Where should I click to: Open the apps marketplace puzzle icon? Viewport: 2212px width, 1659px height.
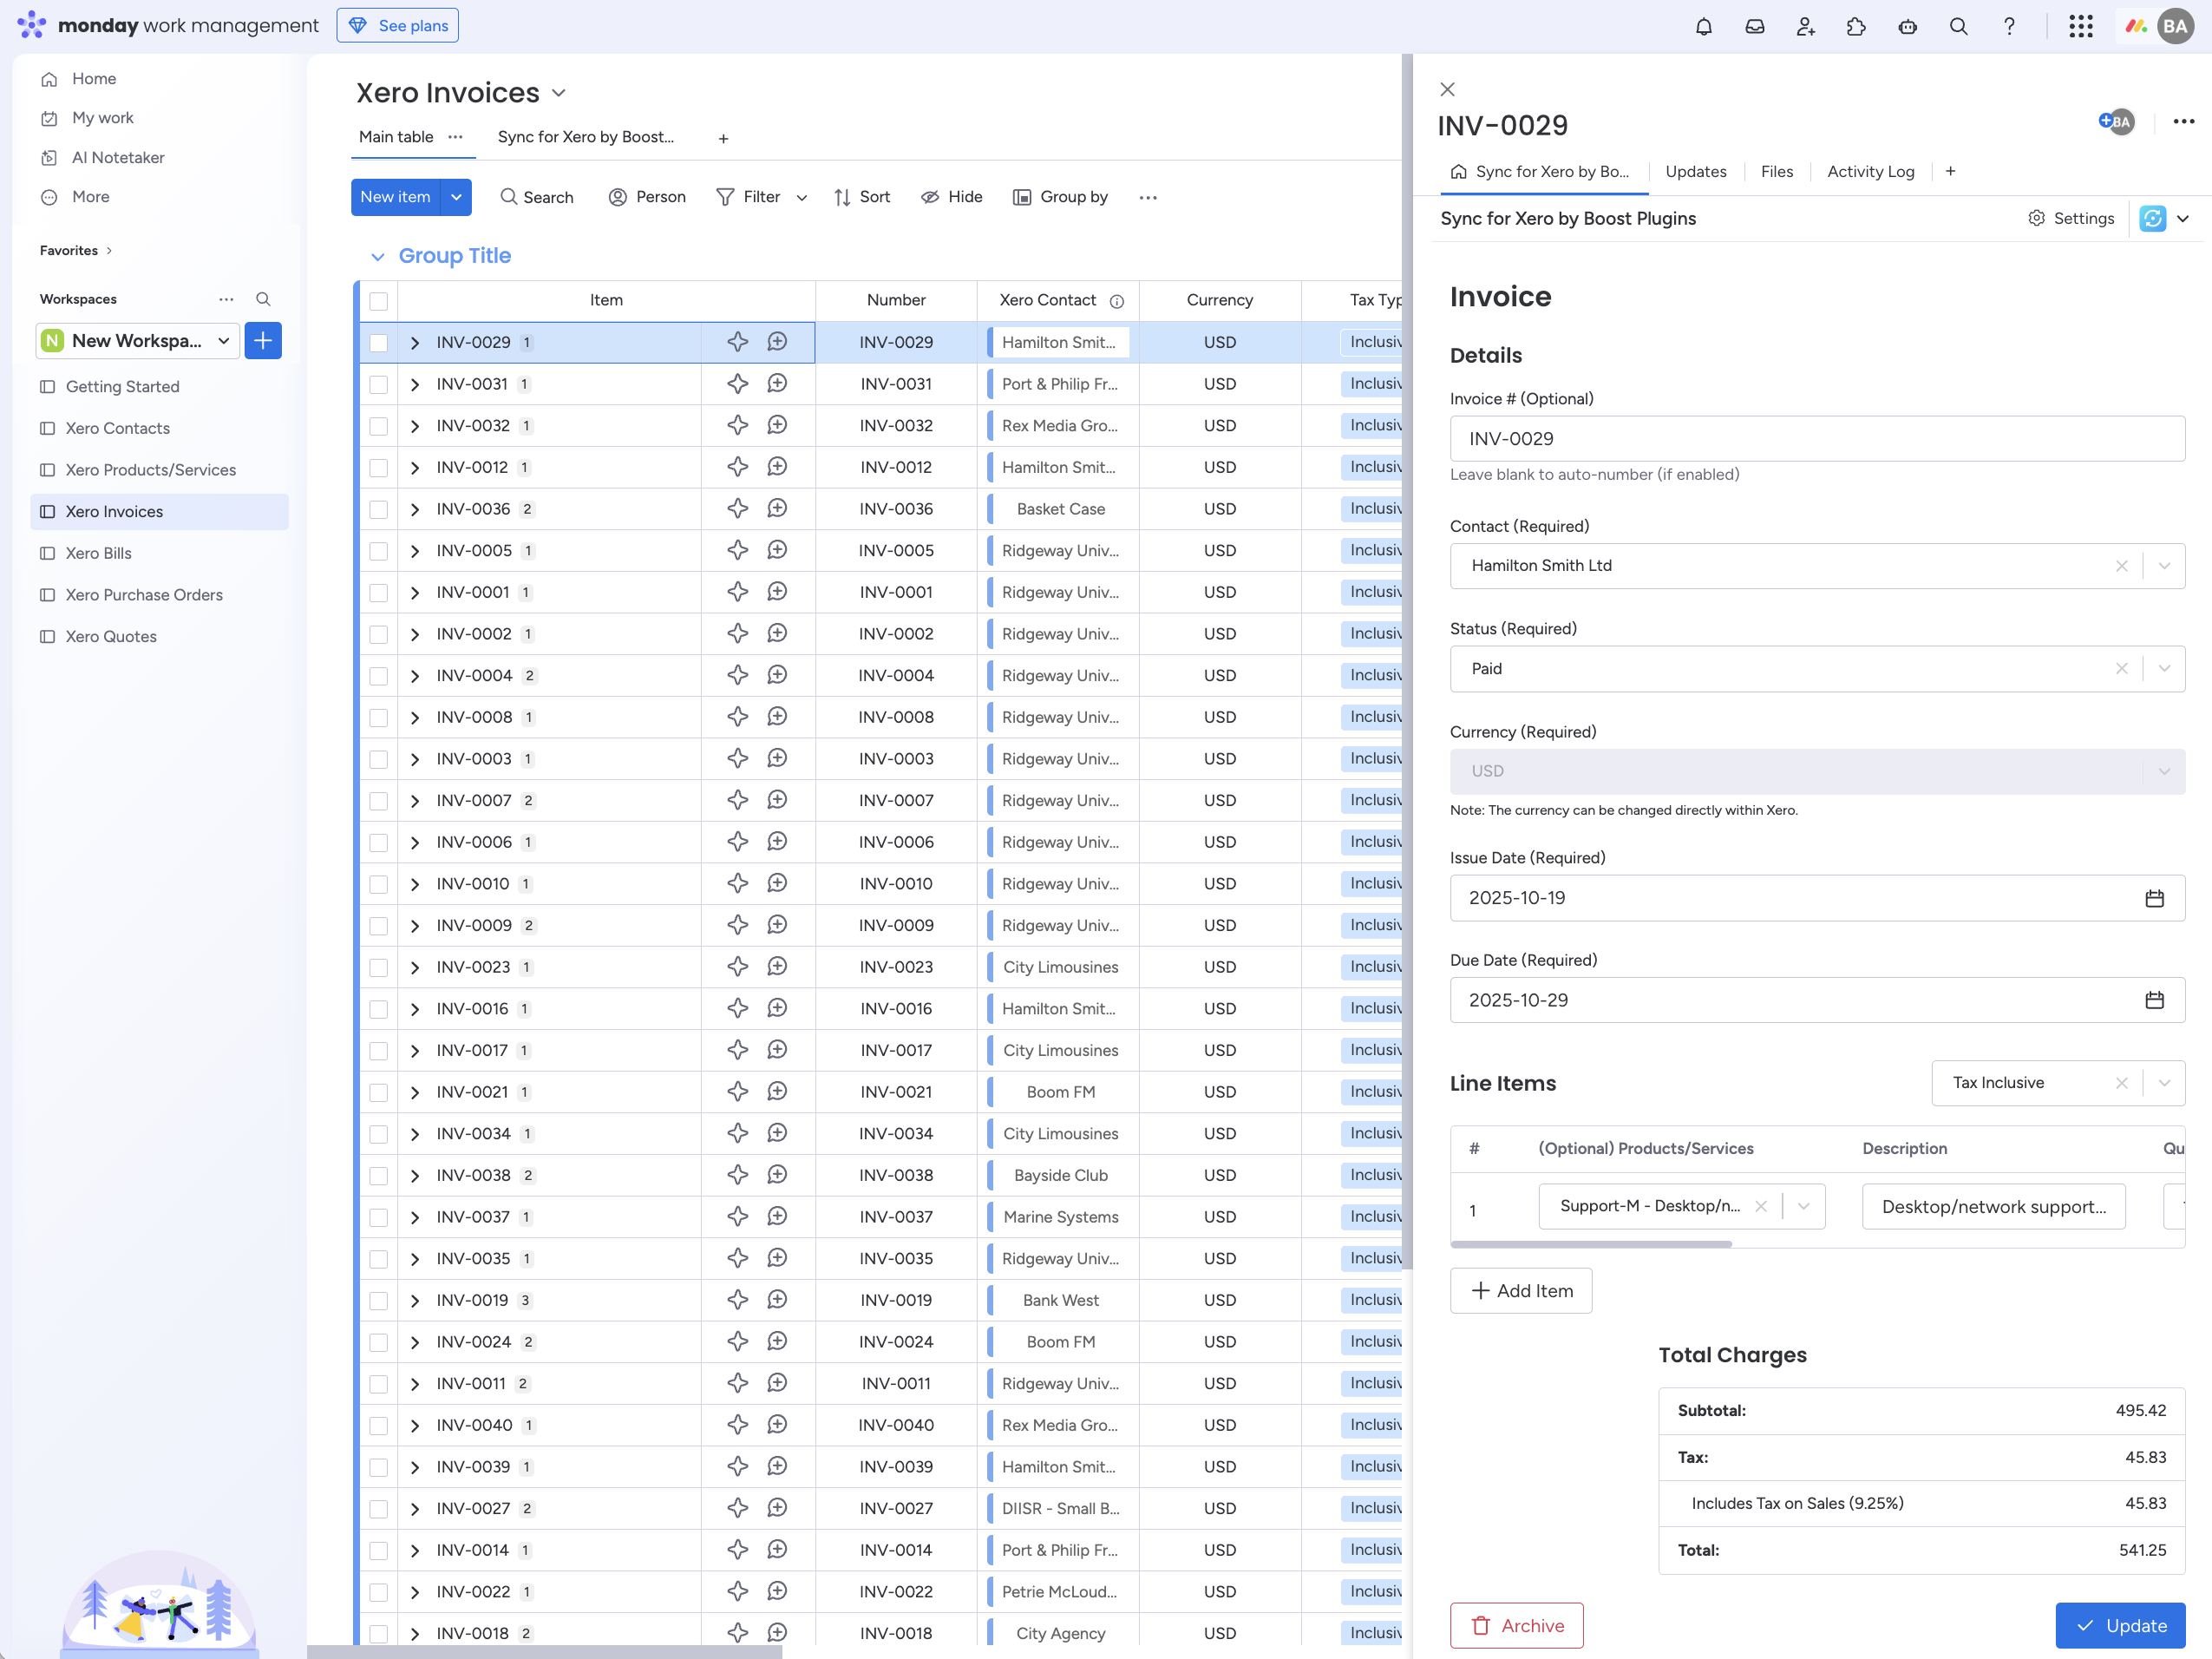pyautogui.click(x=1856, y=26)
